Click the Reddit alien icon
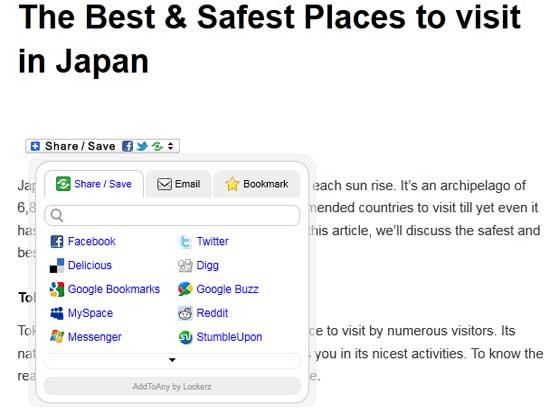The image size is (546, 411). [x=185, y=313]
